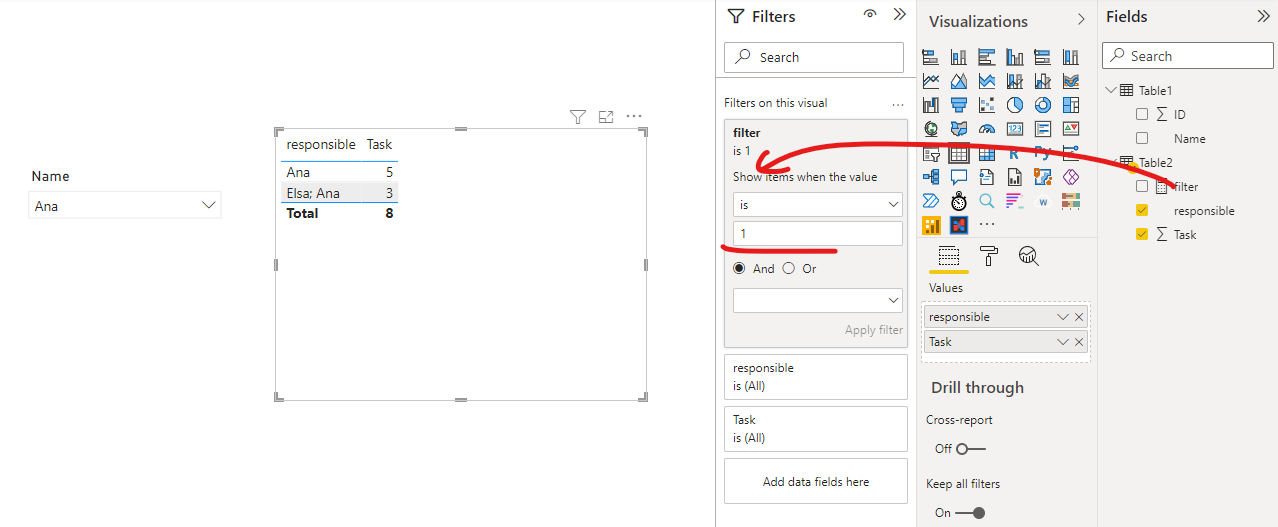Image resolution: width=1278 pixels, height=527 pixels.
Task: Open Filters on this visual ellipsis menu
Action: pos(897,103)
